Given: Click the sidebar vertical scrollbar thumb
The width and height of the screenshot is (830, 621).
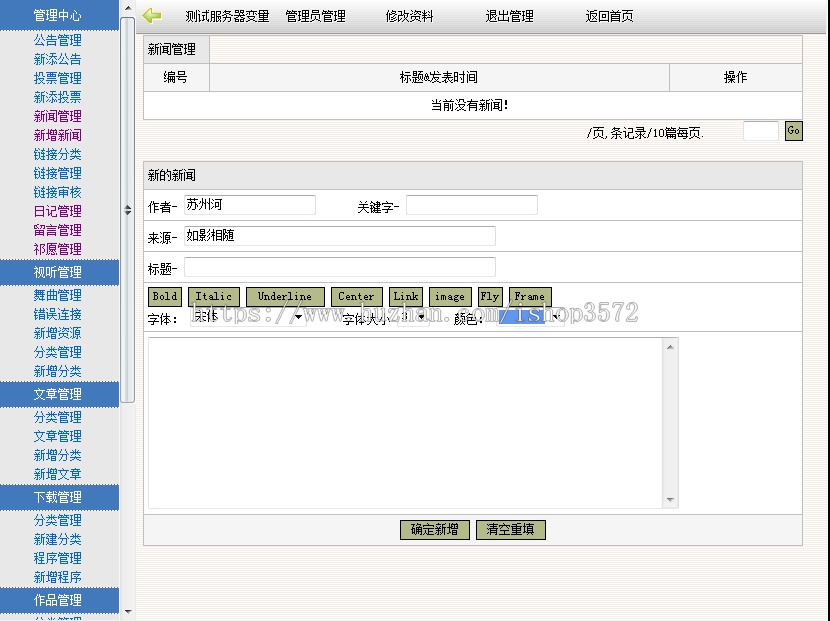Looking at the screenshot, I should click(x=128, y=210).
